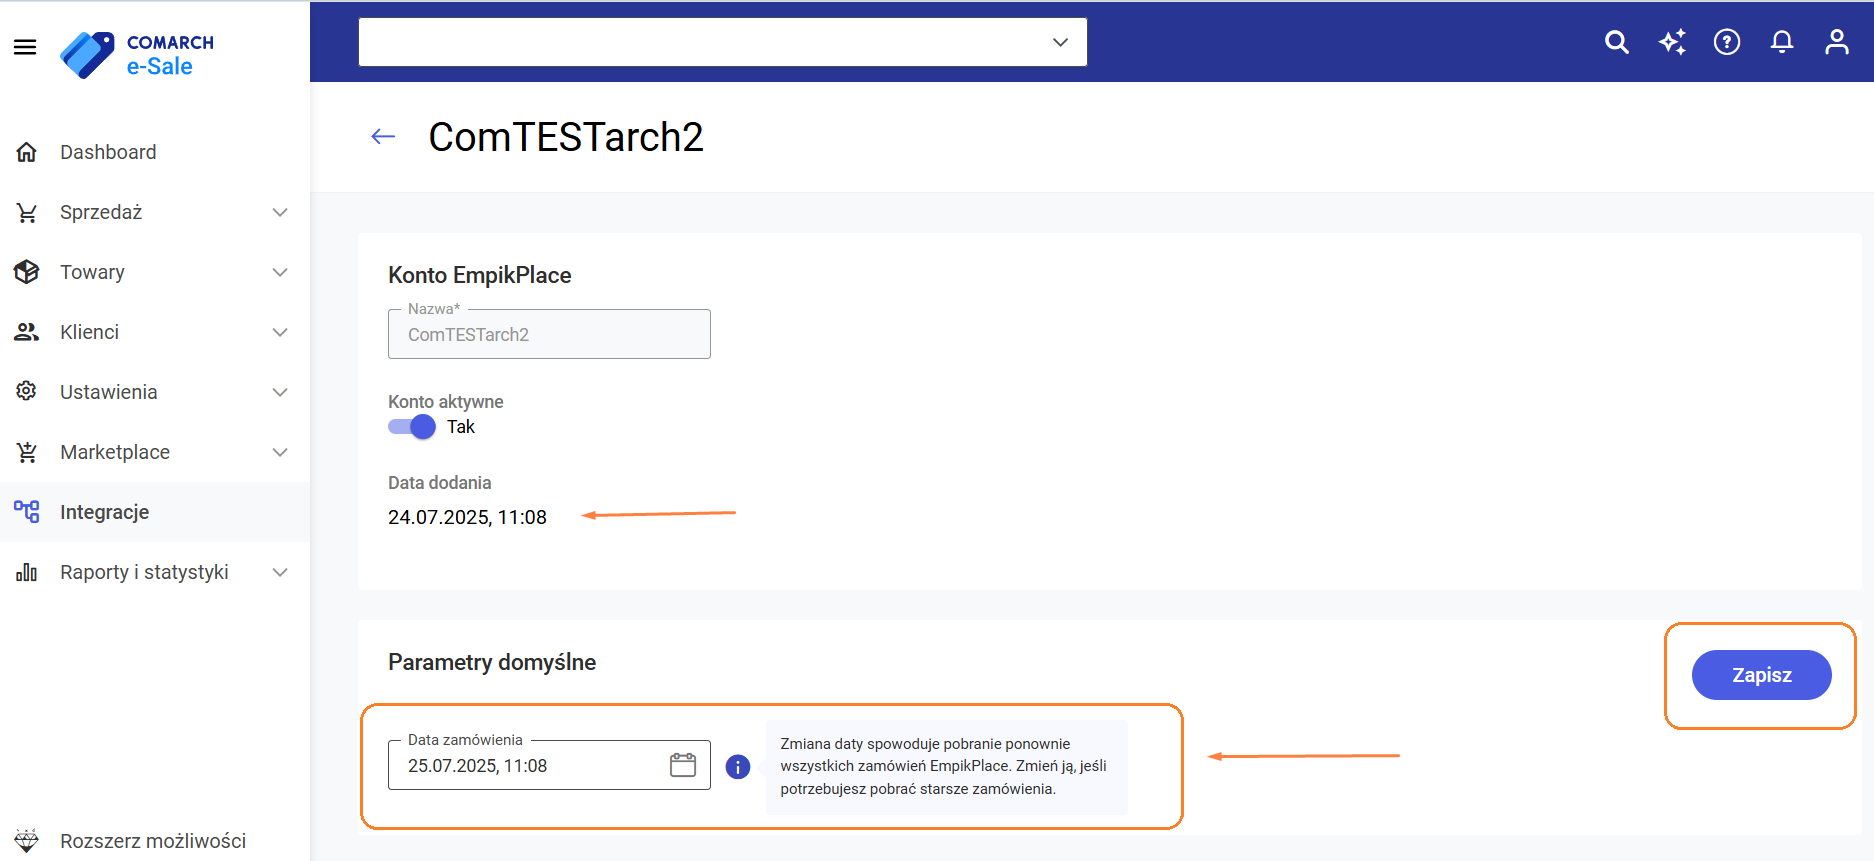Click the Data dodania label
The width and height of the screenshot is (1874, 861).
(x=440, y=483)
